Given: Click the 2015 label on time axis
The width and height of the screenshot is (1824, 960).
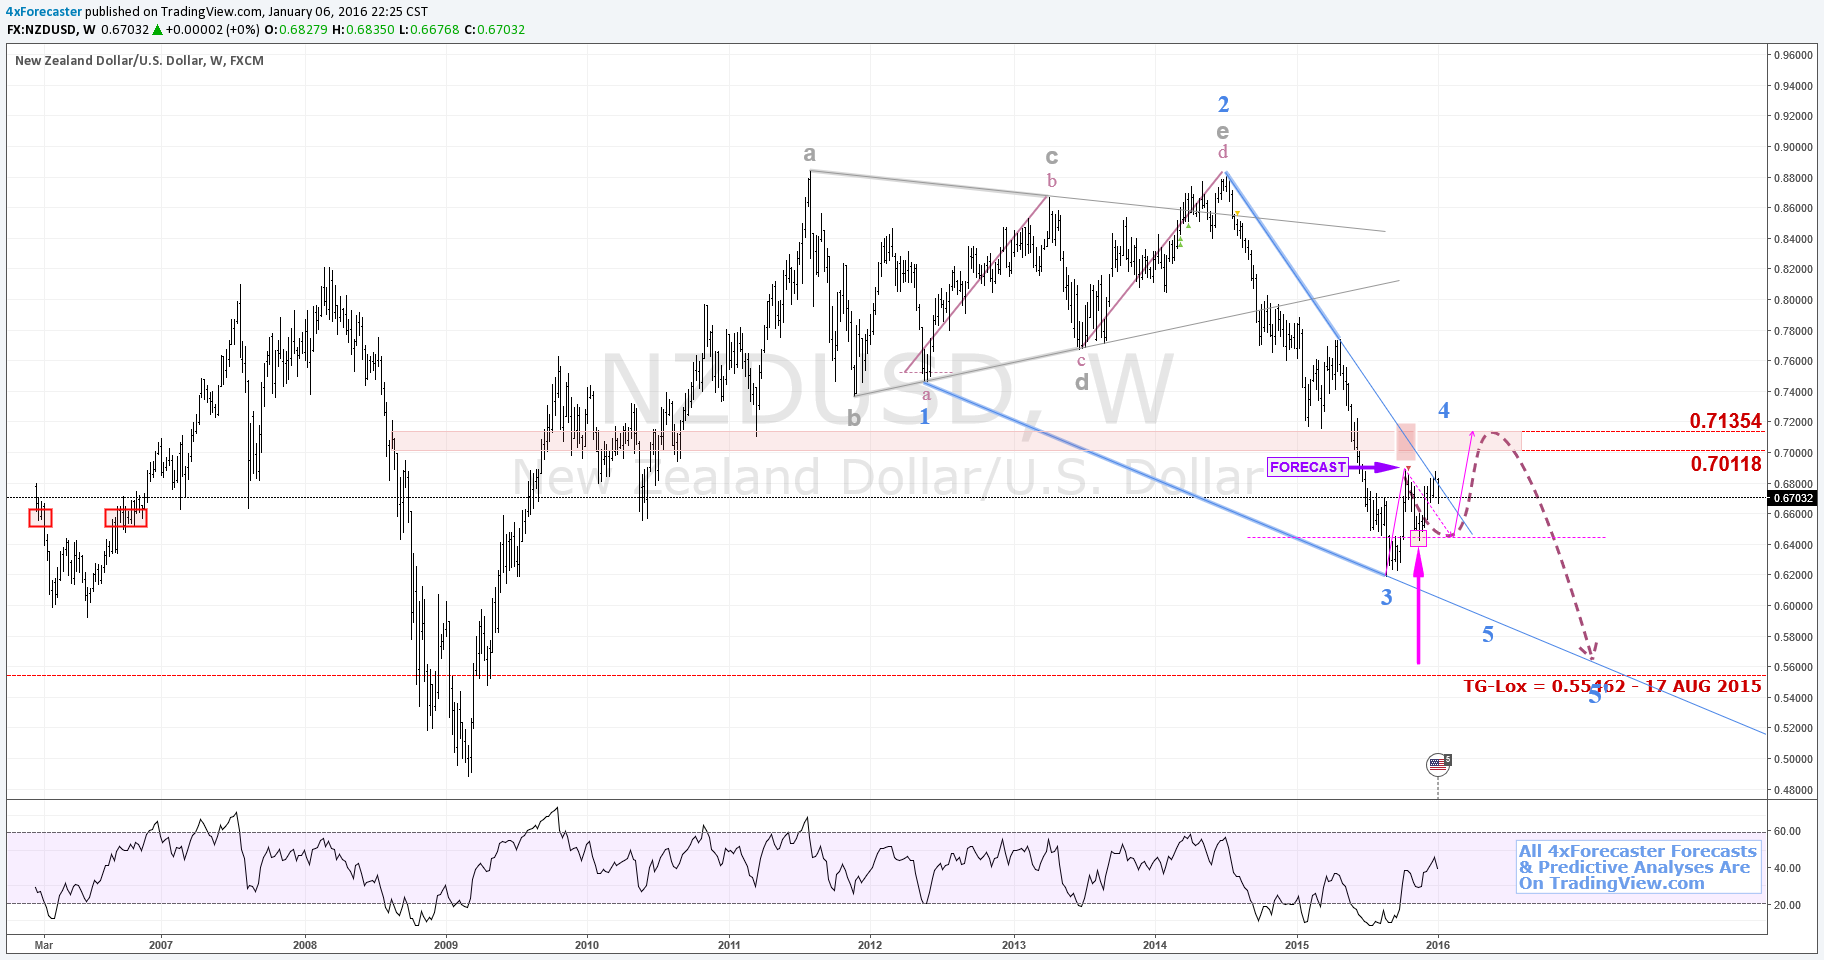Looking at the screenshot, I should point(1297,945).
